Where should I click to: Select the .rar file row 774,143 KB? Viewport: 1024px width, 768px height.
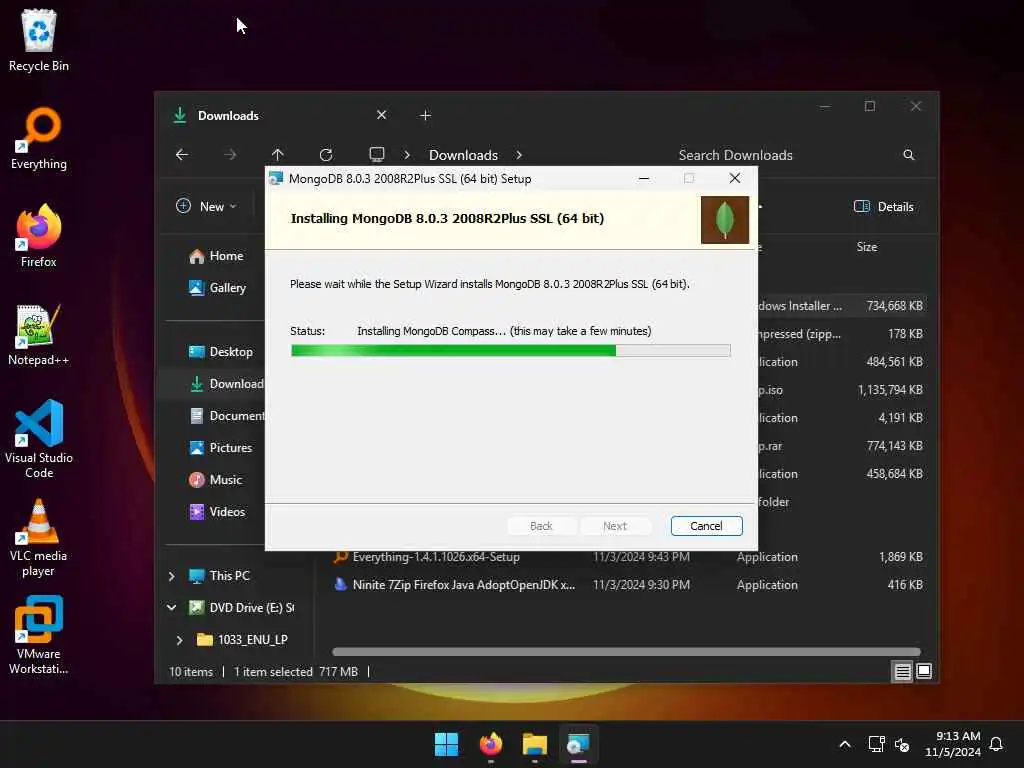(x=842, y=446)
